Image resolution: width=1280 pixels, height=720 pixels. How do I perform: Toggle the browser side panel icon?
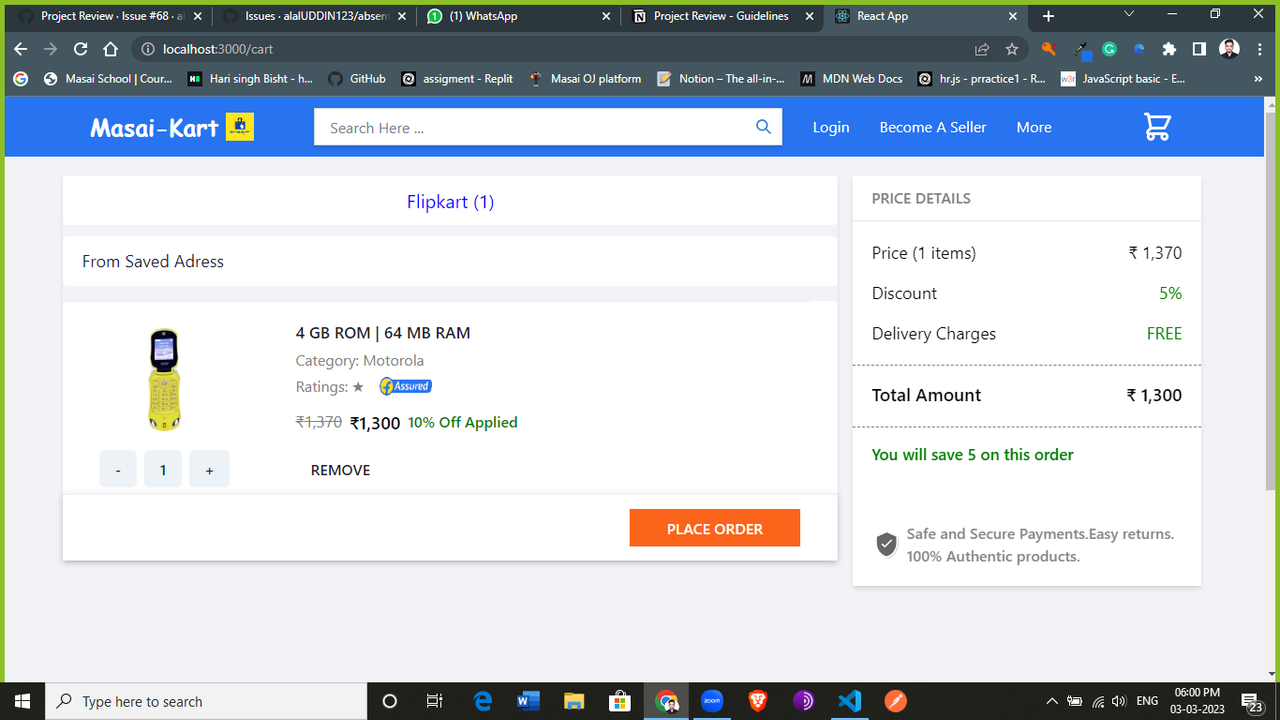click(x=1199, y=49)
